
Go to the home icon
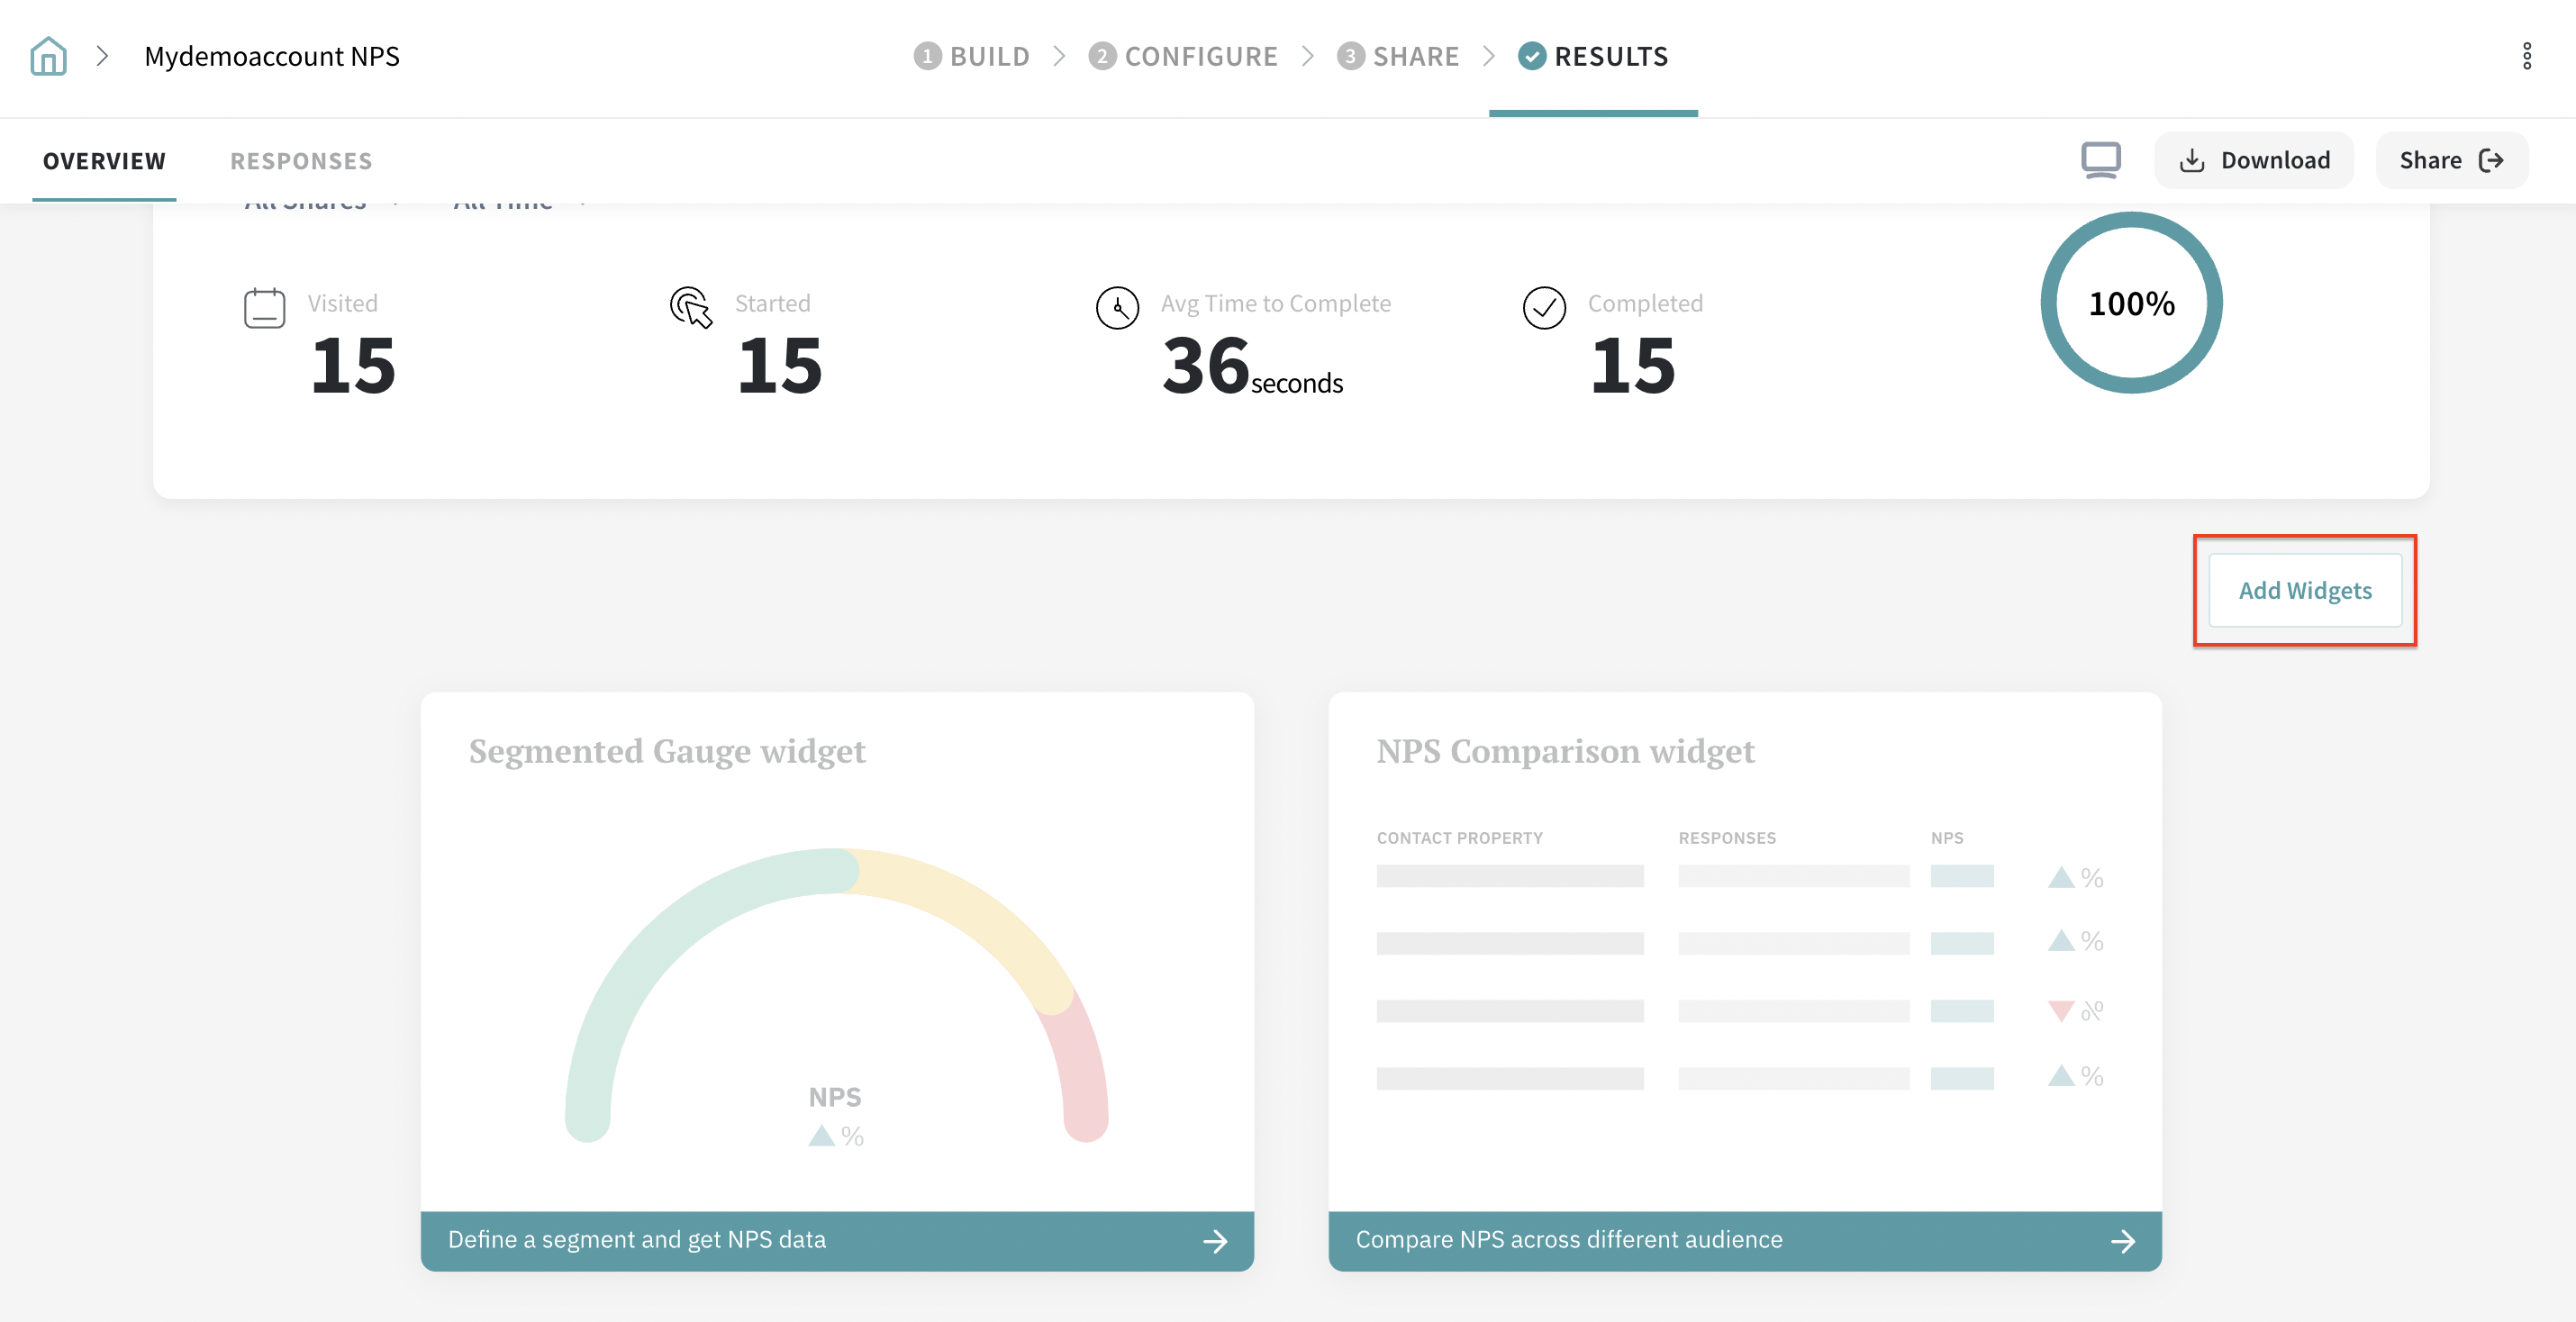pos(48,56)
